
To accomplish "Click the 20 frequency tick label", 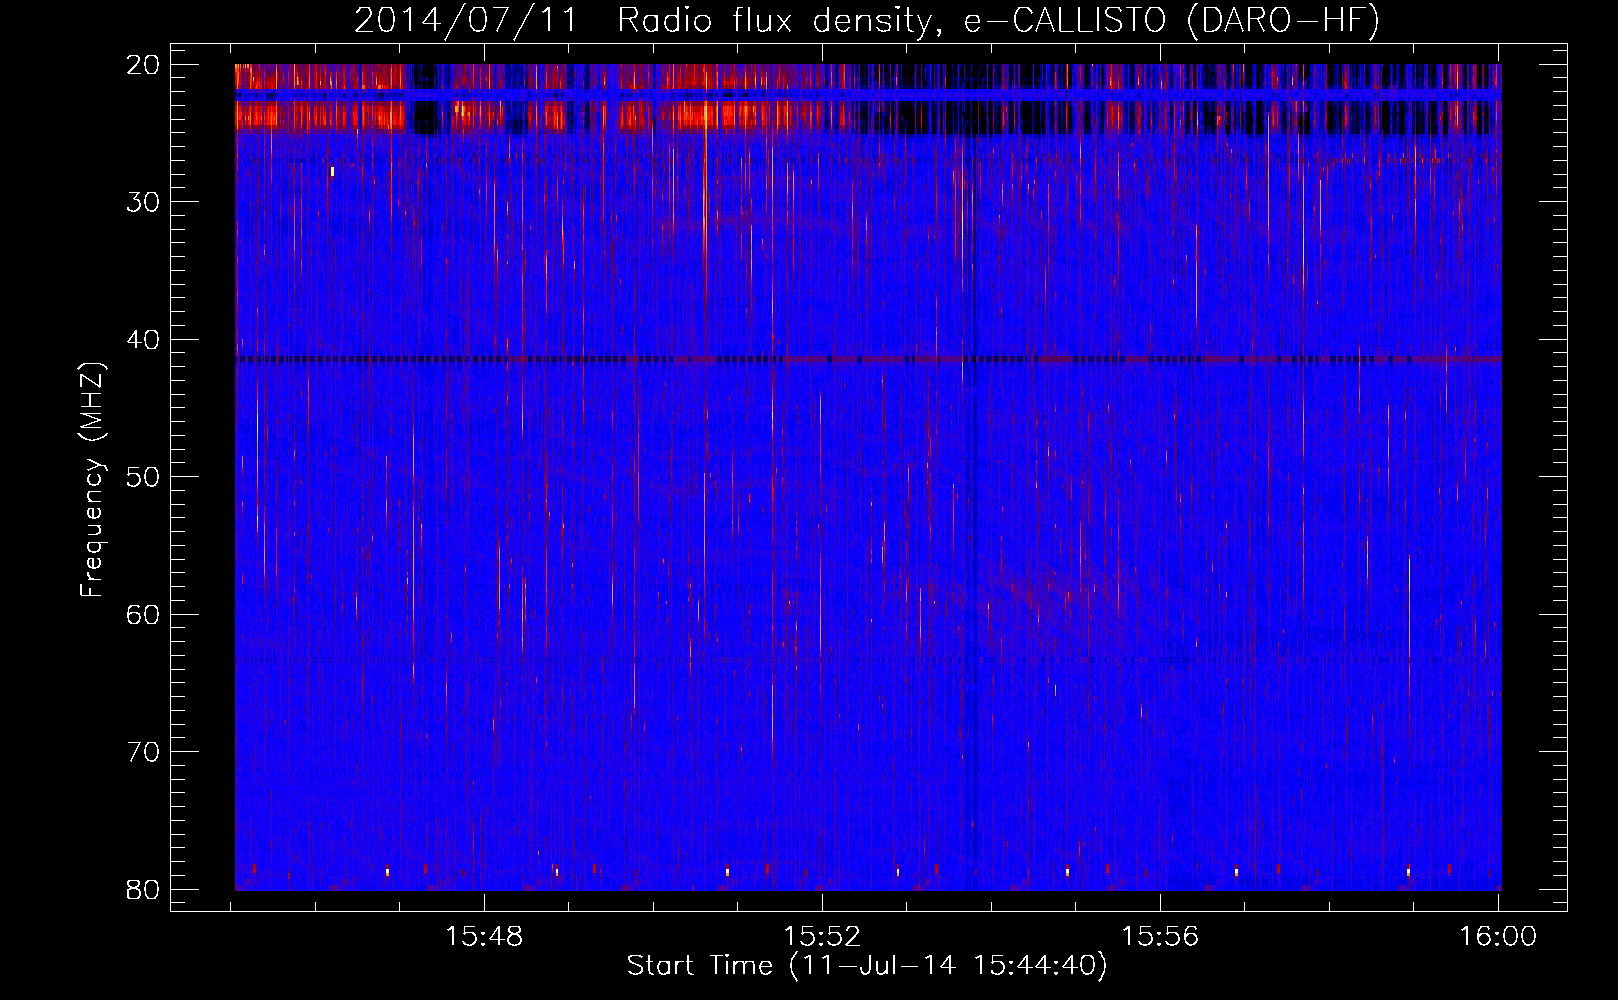I will coord(144,65).
